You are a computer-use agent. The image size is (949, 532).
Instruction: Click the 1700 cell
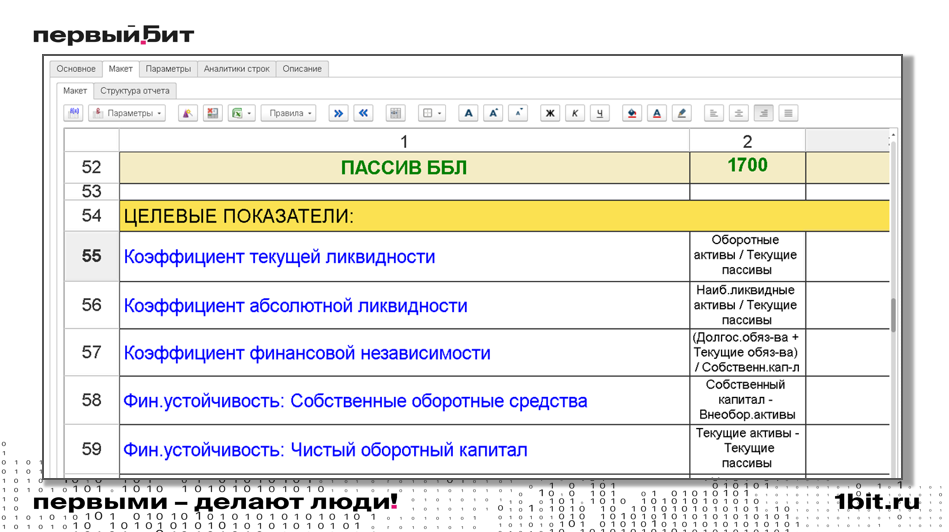point(747,168)
